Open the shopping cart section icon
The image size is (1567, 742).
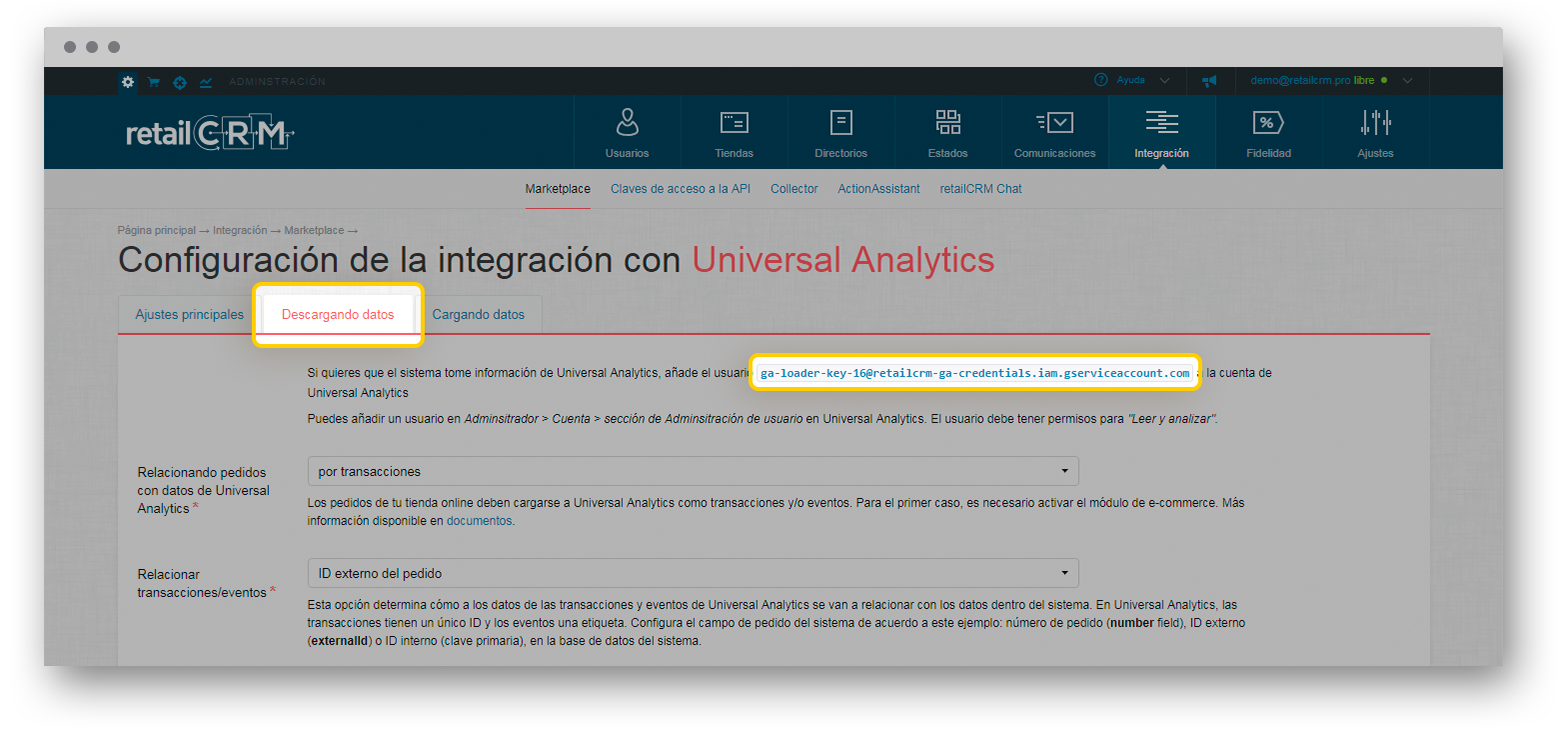(154, 82)
